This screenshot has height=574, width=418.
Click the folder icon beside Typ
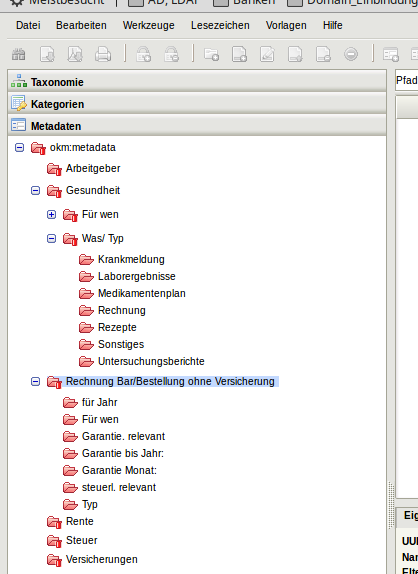pos(70,504)
